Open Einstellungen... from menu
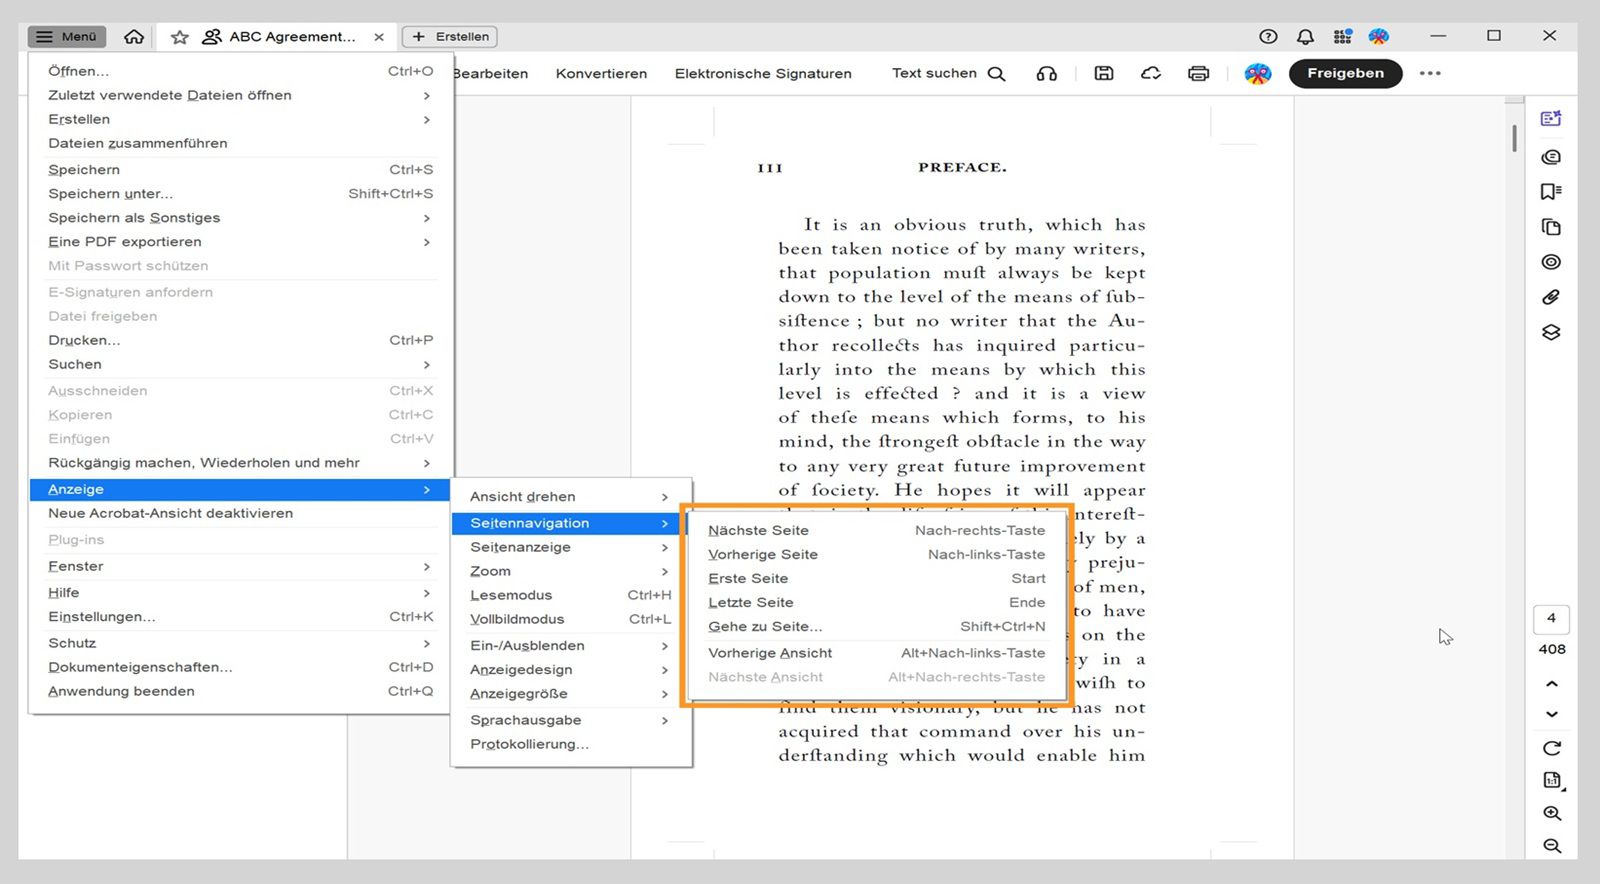 pos(240,617)
